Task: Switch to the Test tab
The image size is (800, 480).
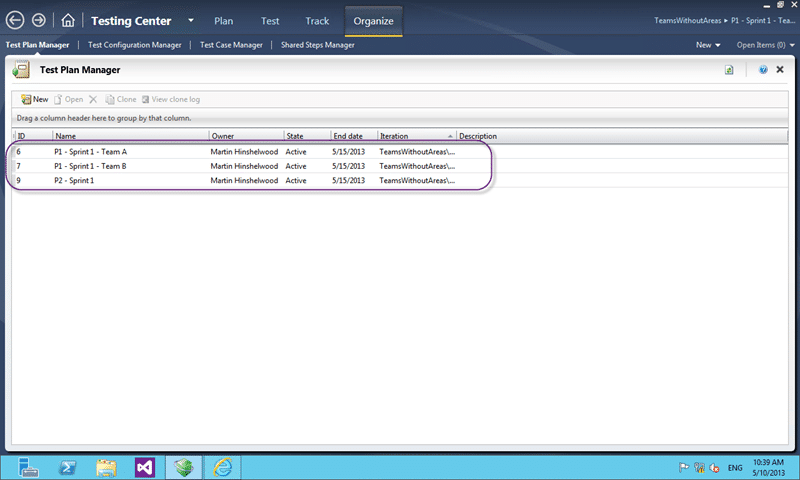Action: [x=270, y=21]
